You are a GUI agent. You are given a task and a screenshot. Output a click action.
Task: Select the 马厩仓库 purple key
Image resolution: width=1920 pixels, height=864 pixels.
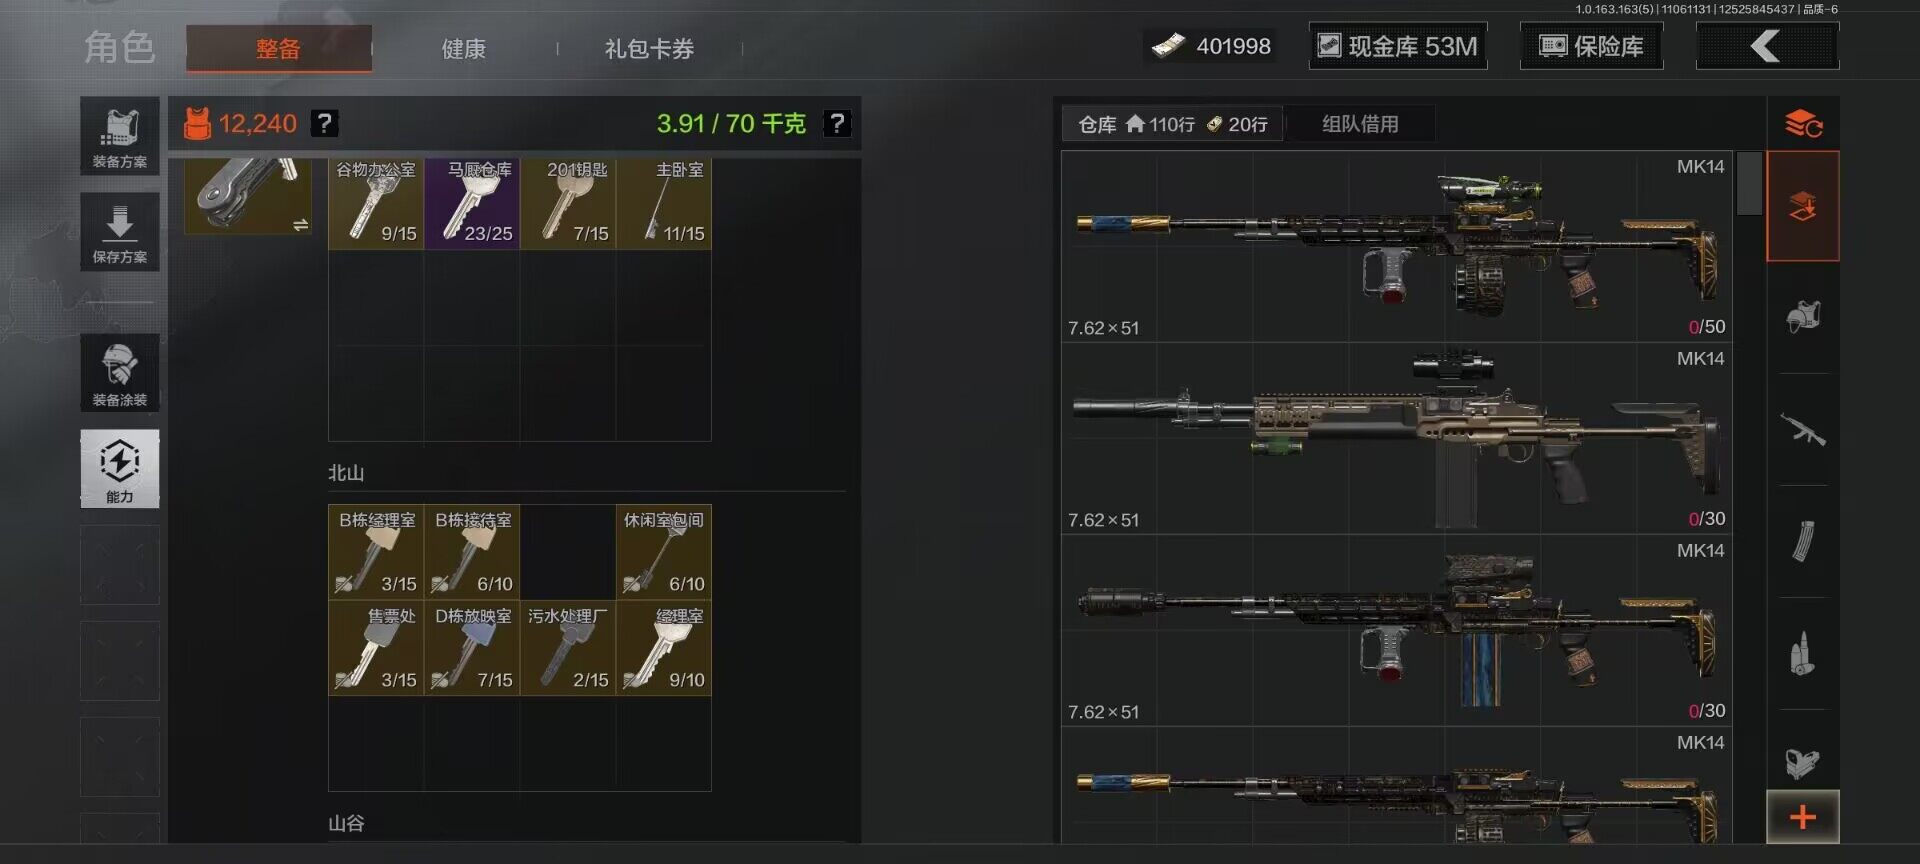coord(472,202)
